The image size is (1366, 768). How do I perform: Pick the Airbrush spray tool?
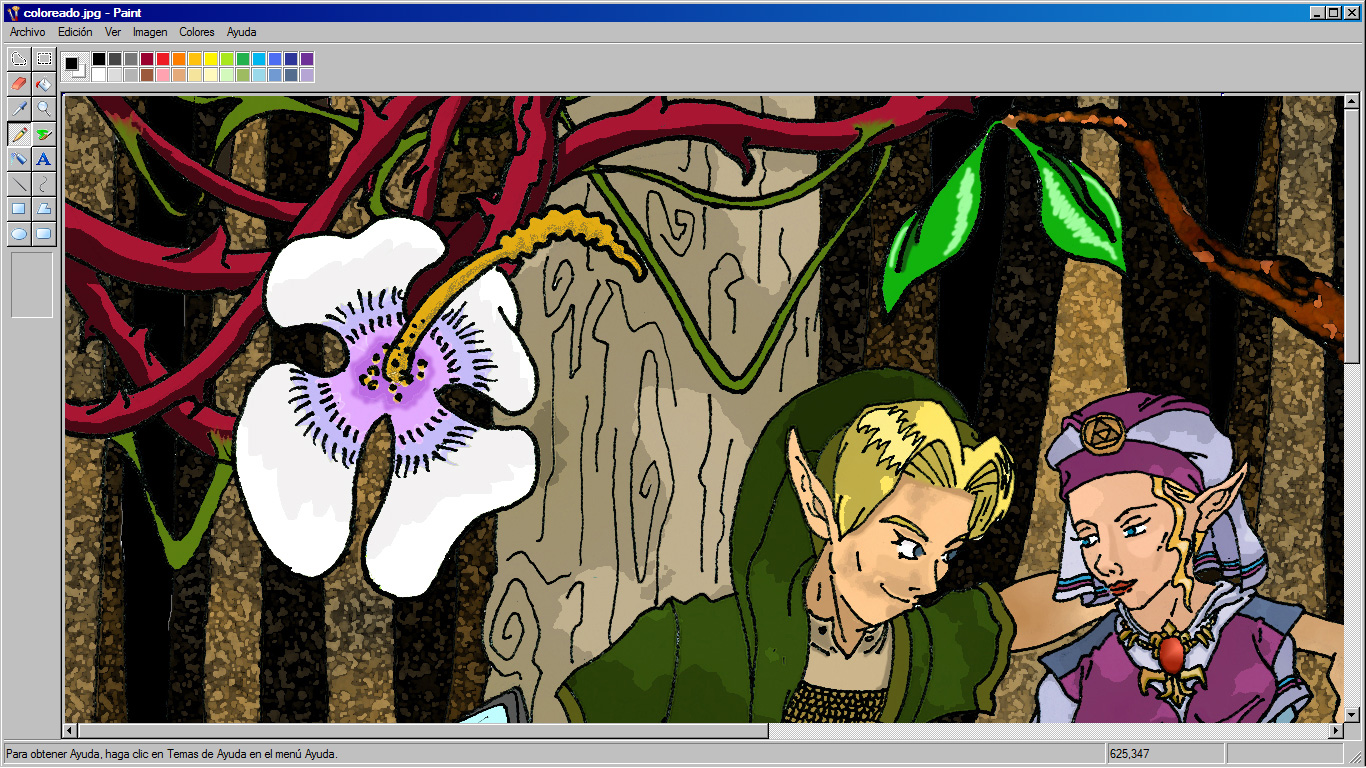tap(18, 158)
